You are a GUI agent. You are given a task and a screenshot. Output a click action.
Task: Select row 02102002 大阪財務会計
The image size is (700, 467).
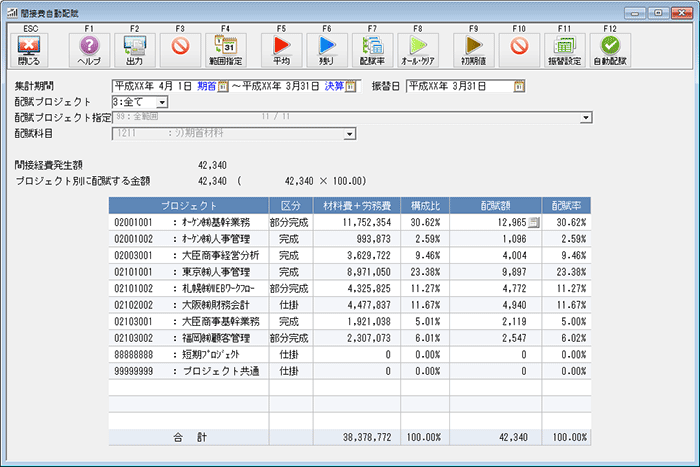350,305
